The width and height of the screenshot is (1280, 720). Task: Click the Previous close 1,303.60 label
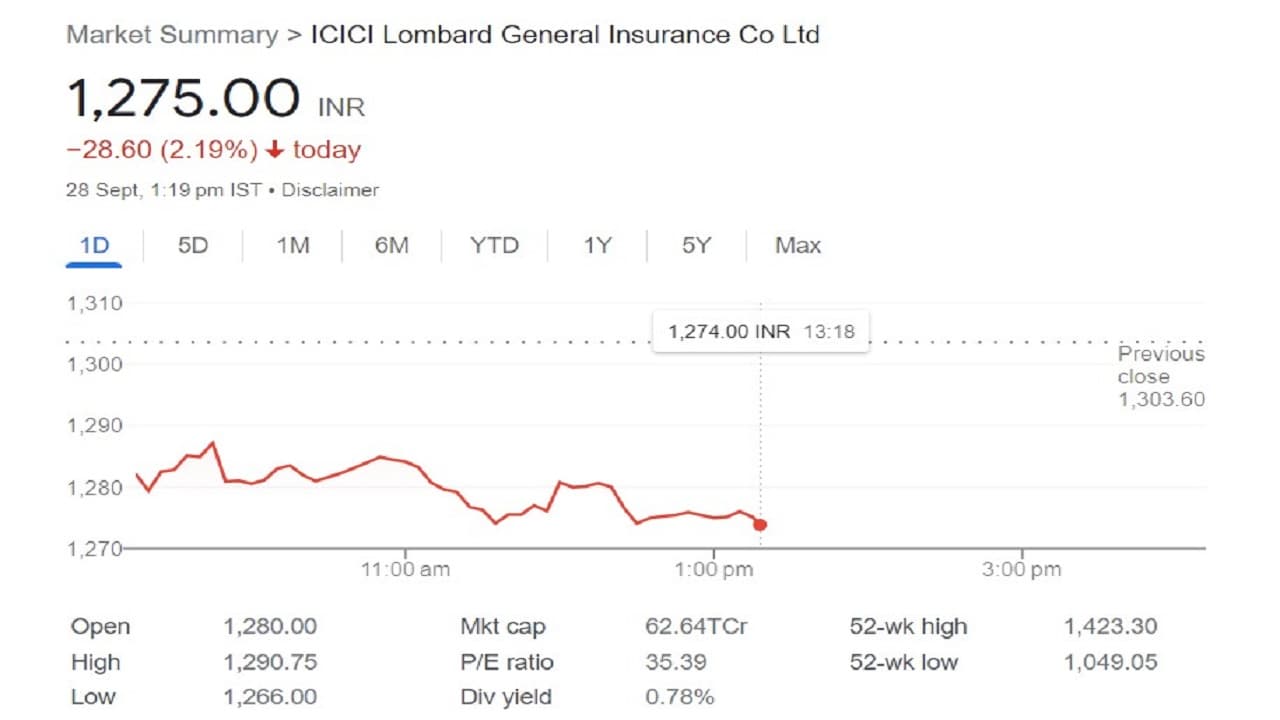click(1160, 377)
